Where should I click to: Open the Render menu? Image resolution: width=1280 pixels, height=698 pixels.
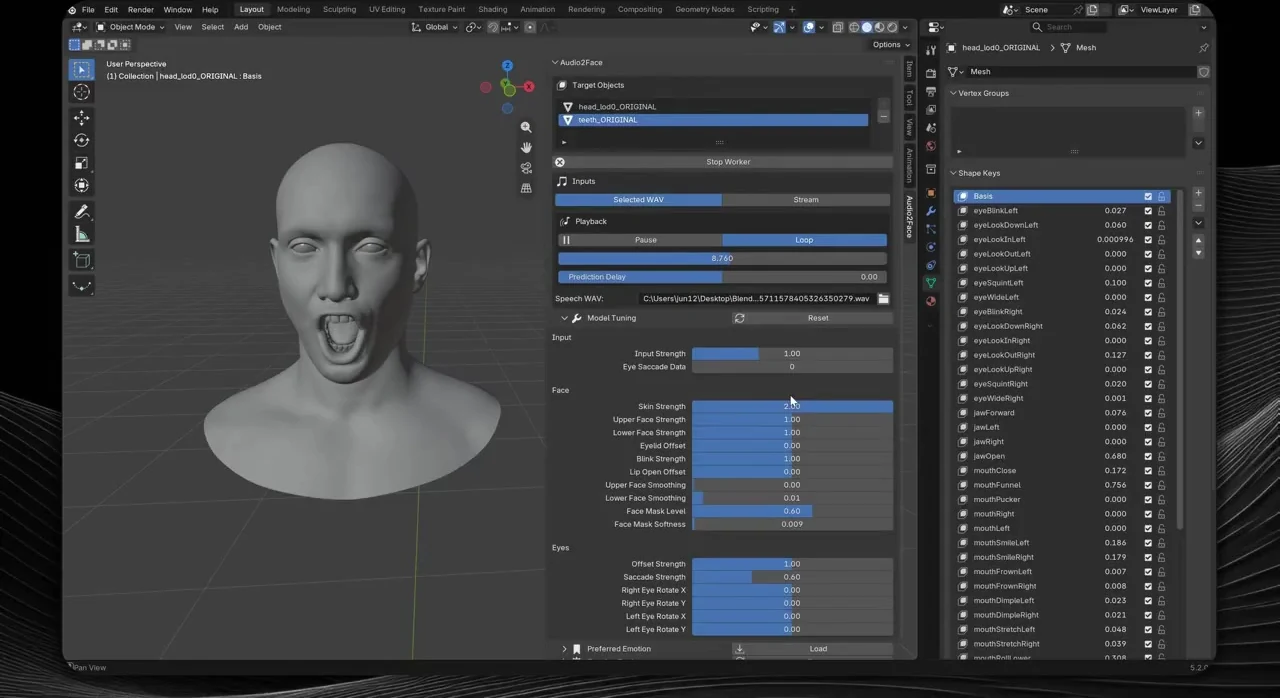tap(140, 10)
